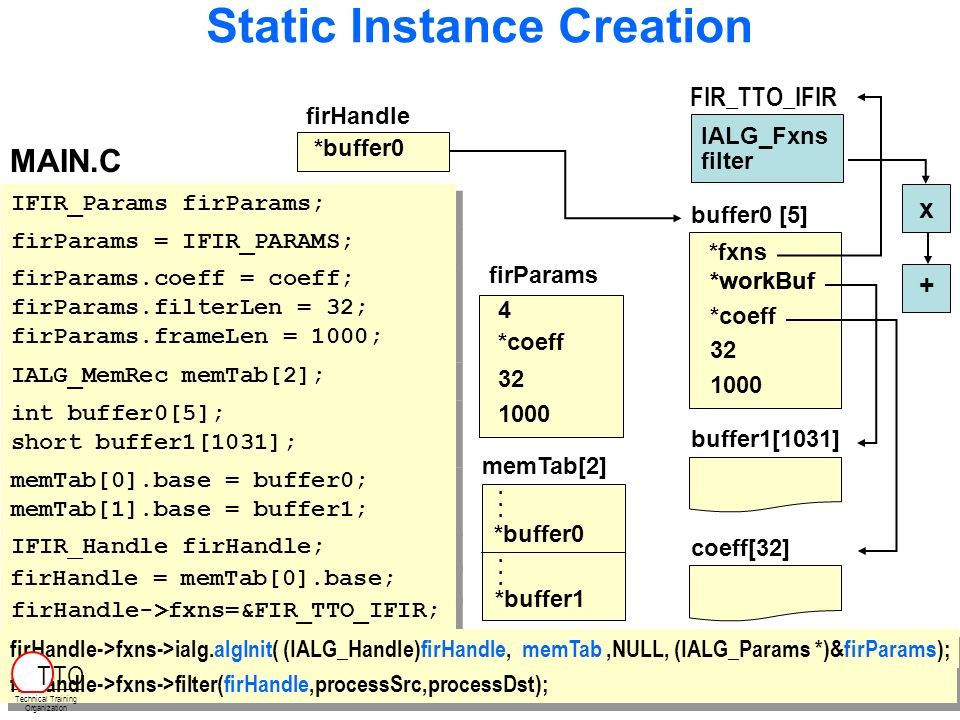Screen dimensions: 960x720
Task: Click *fxns in the buffer0 box
Action: click(738, 252)
